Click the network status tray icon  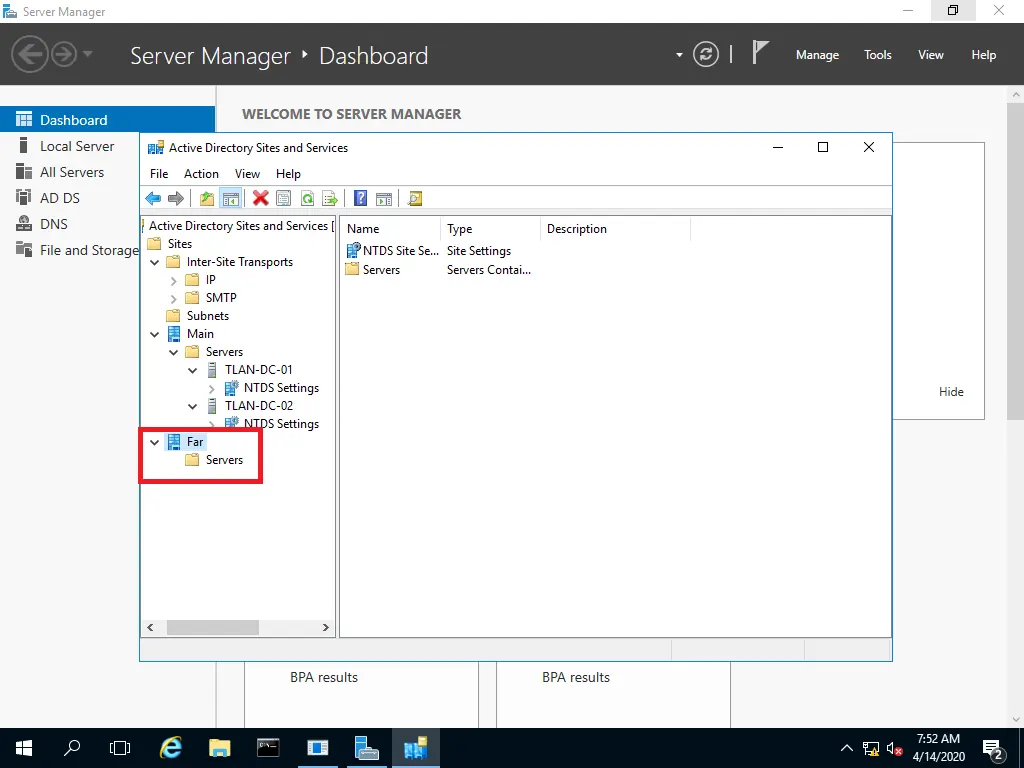tap(871, 748)
